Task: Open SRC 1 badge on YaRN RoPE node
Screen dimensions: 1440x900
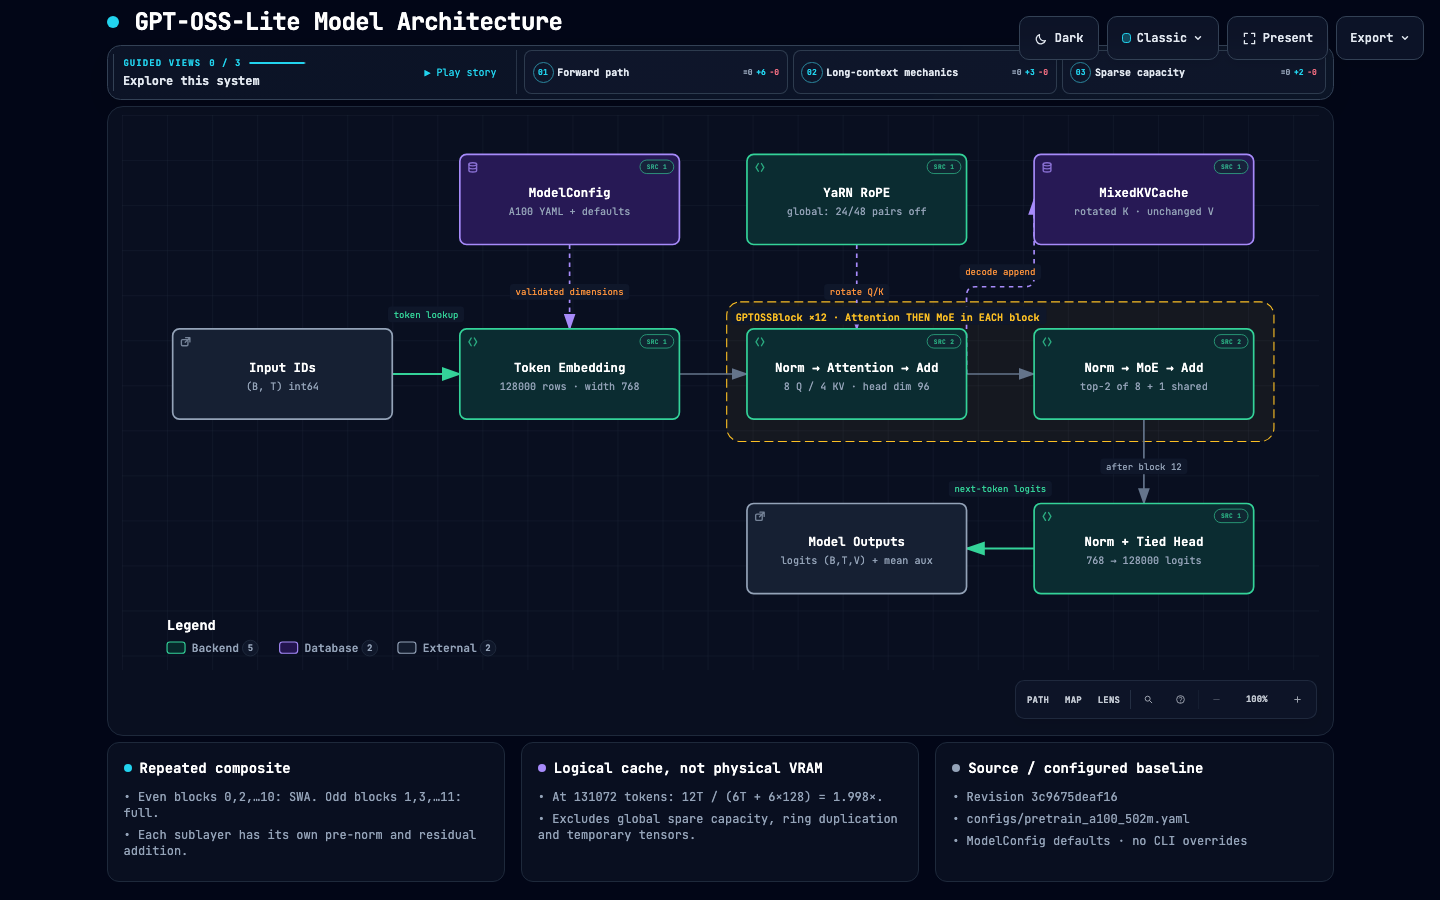Action: pyautogui.click(x=944, y=167)
